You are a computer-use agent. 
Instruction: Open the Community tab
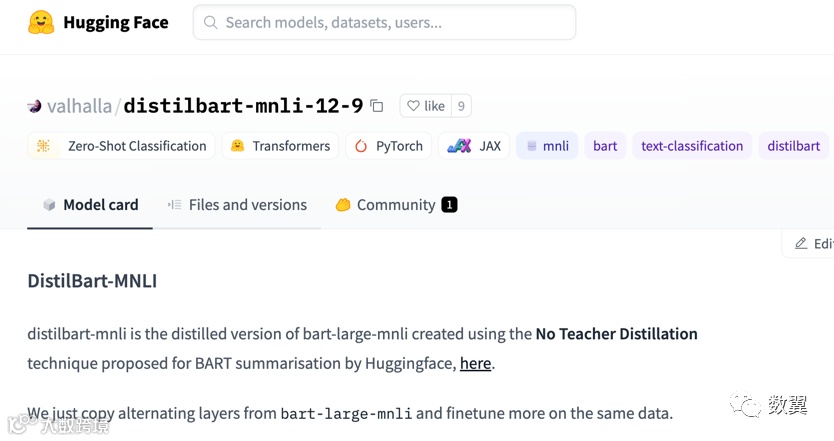(x=396, y=205)
